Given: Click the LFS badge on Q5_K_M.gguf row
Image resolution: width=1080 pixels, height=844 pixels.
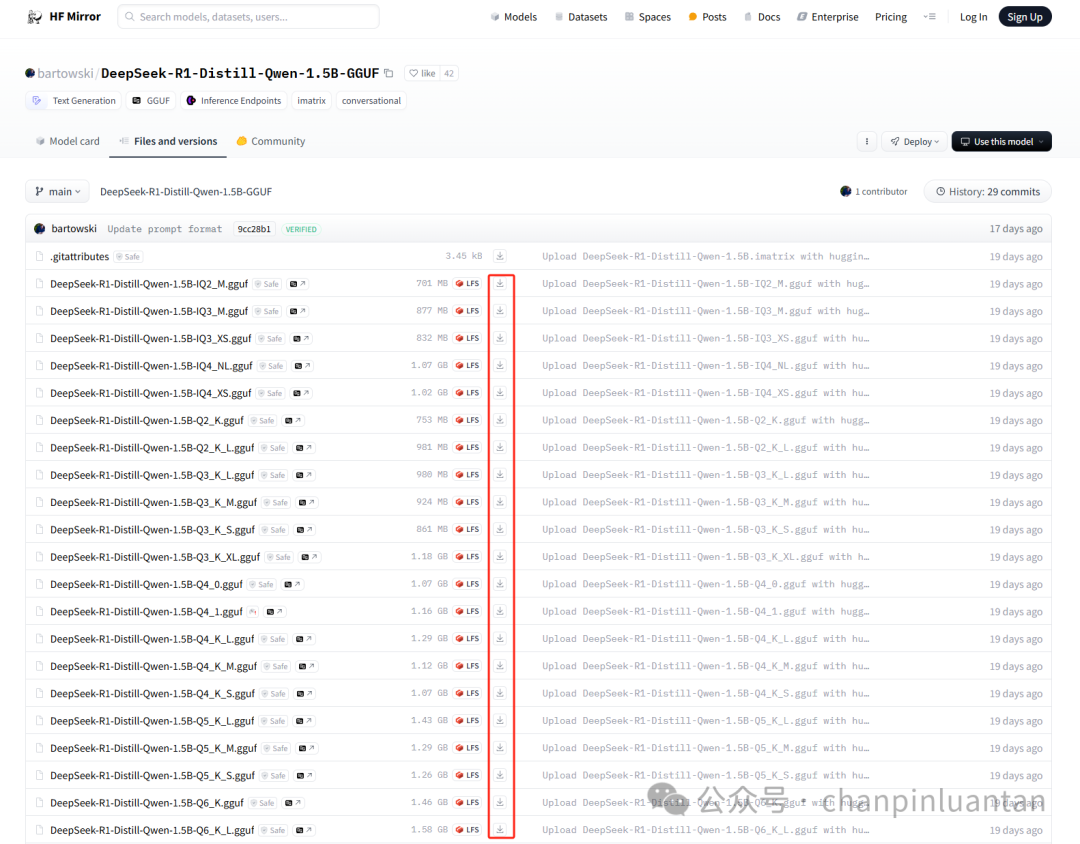Looking at the screenshot, I should (468, 748).
